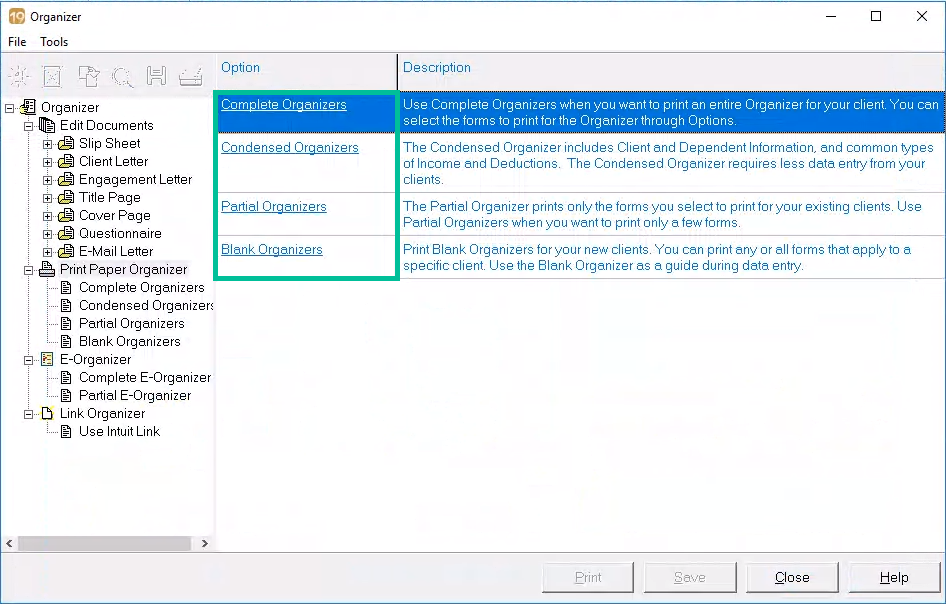Click the horizontal scrollbar thumb under tree
Image resolution: width=946 pixels, height=604 pixels.
104,544
